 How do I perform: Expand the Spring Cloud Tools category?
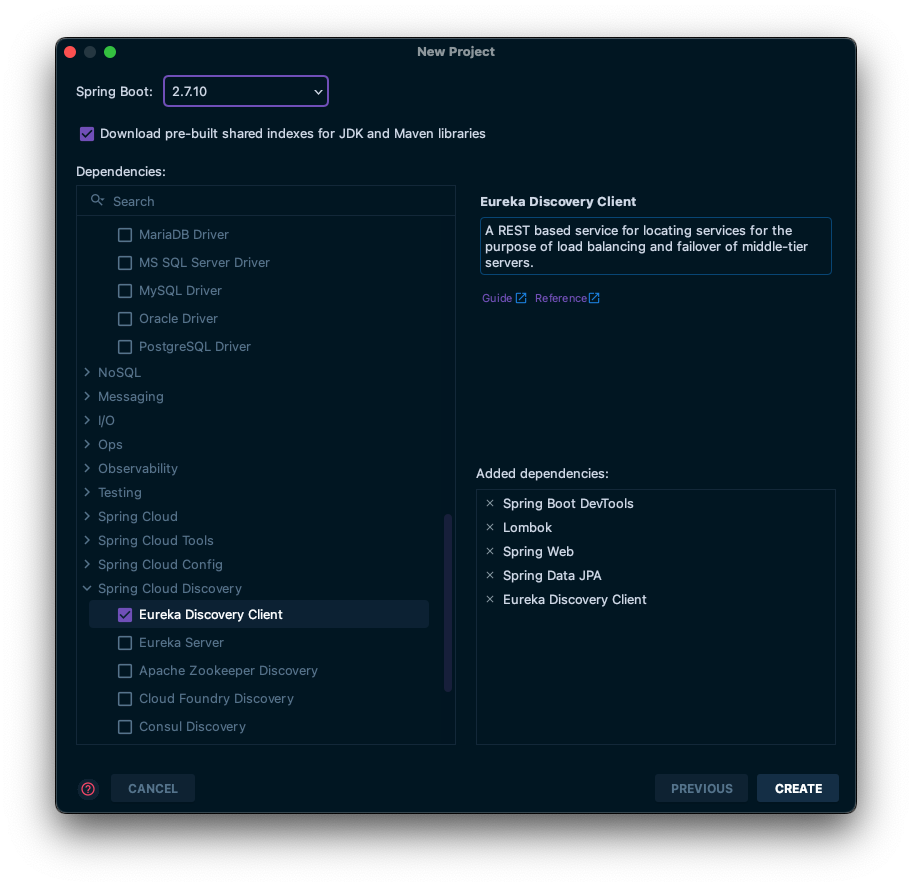[x=87, y=540]
